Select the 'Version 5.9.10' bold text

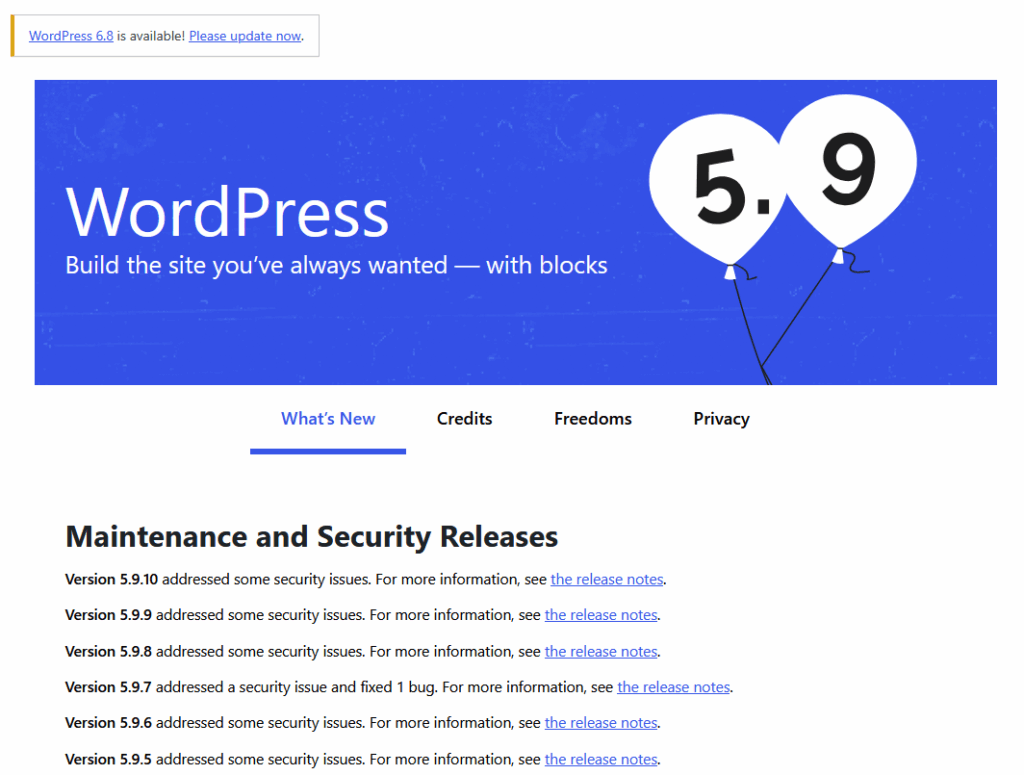(x=112, y=579)
